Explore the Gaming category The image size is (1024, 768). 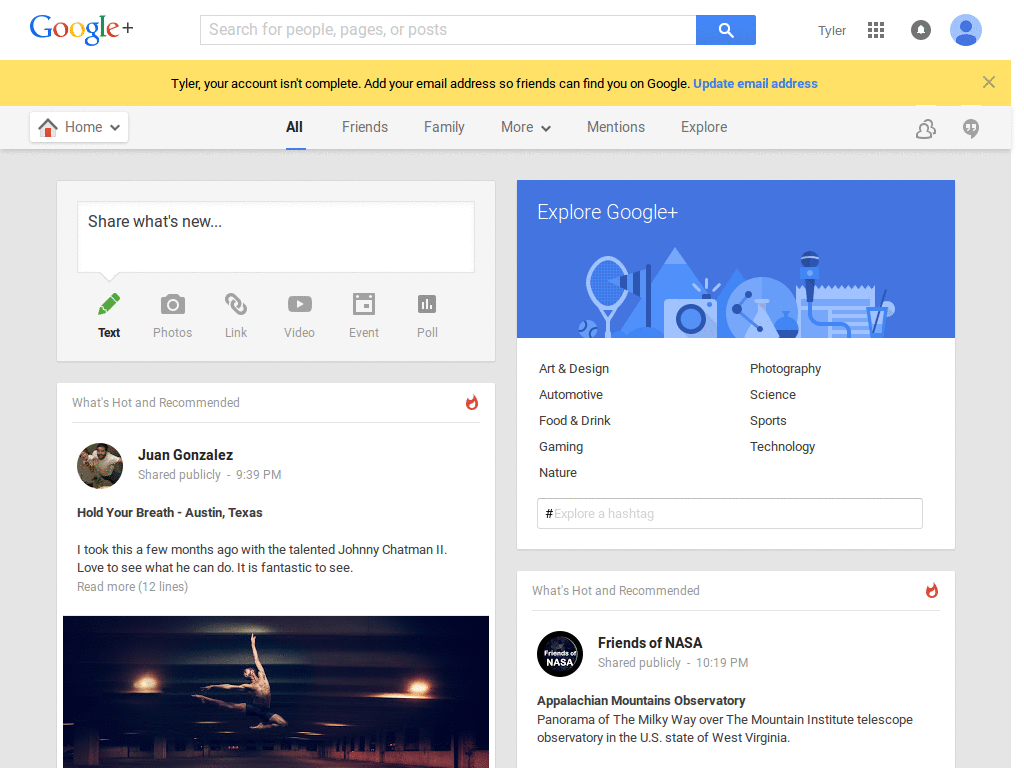pos(561,447)
